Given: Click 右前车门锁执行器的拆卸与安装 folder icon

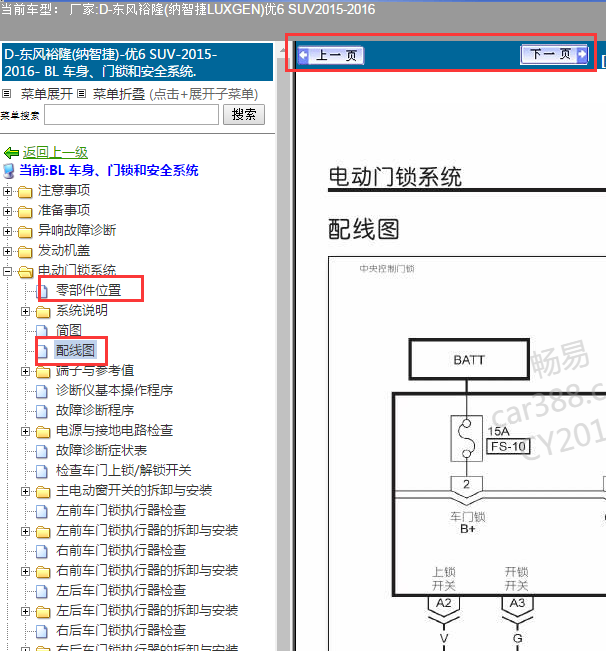Looking at the screenshot, I should coord(43,572).
